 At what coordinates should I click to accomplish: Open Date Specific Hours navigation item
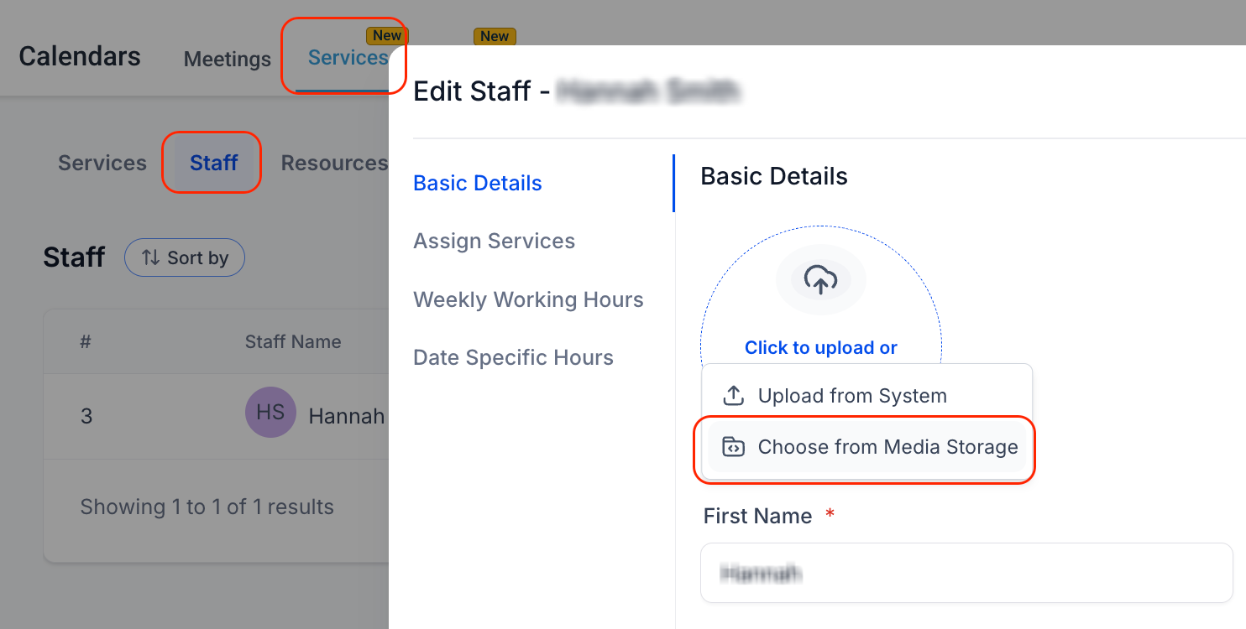(513, 357)
